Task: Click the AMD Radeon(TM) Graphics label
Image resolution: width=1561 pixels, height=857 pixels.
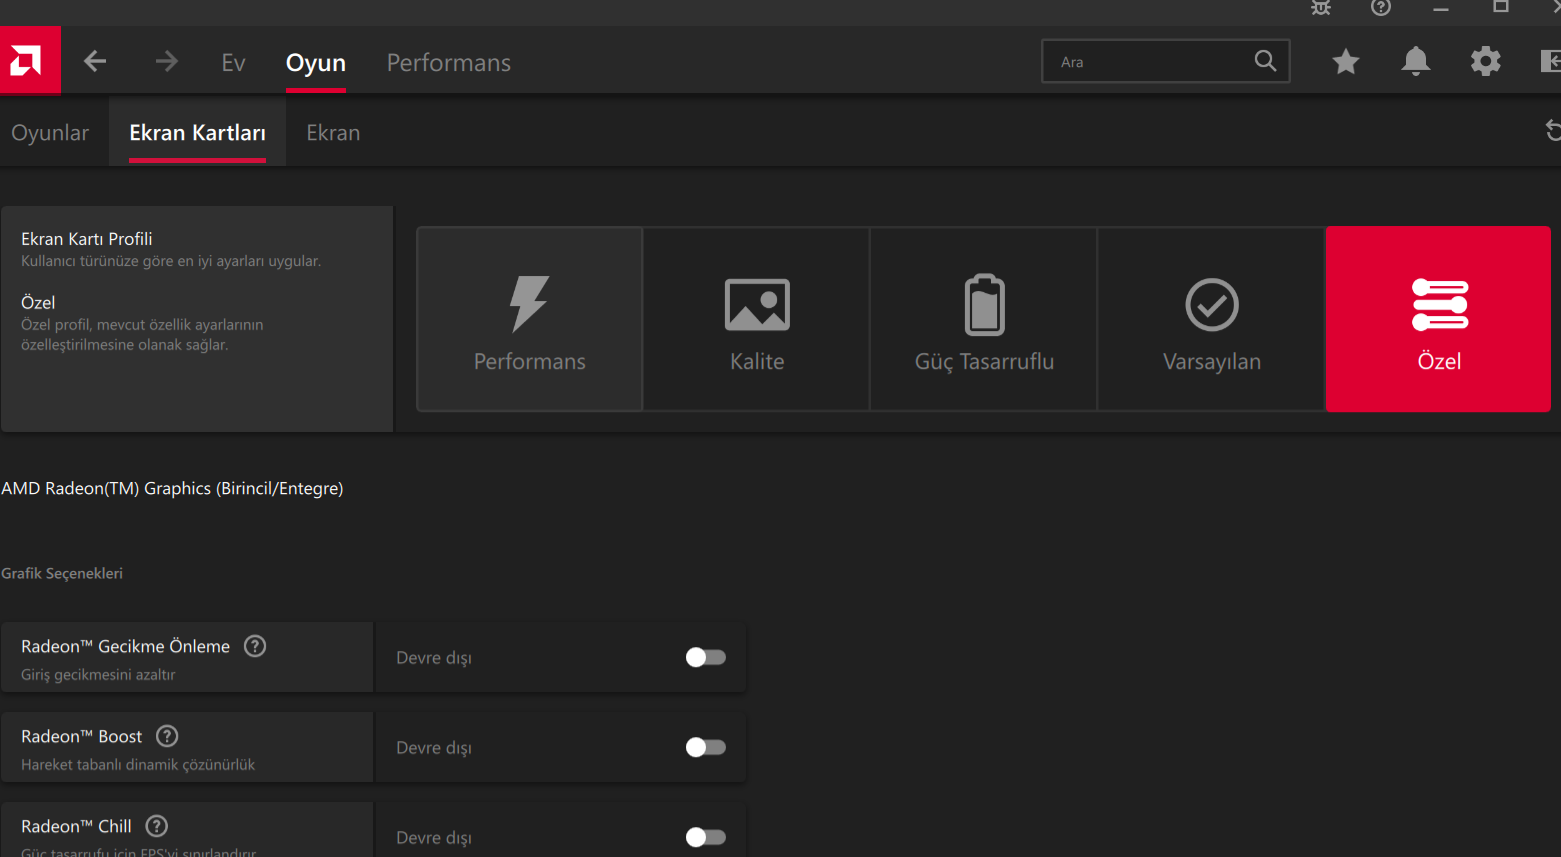Action: [x=172, y=488]
